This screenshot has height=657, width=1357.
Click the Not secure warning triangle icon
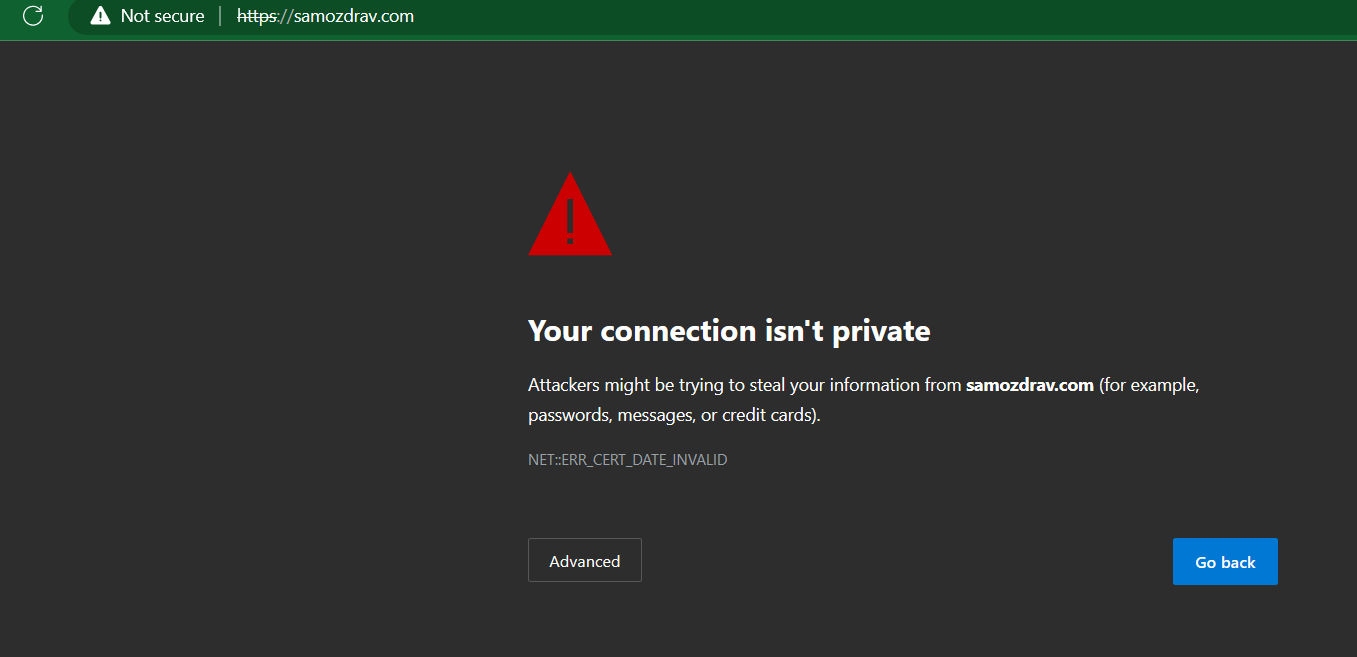tap(100, 16)
